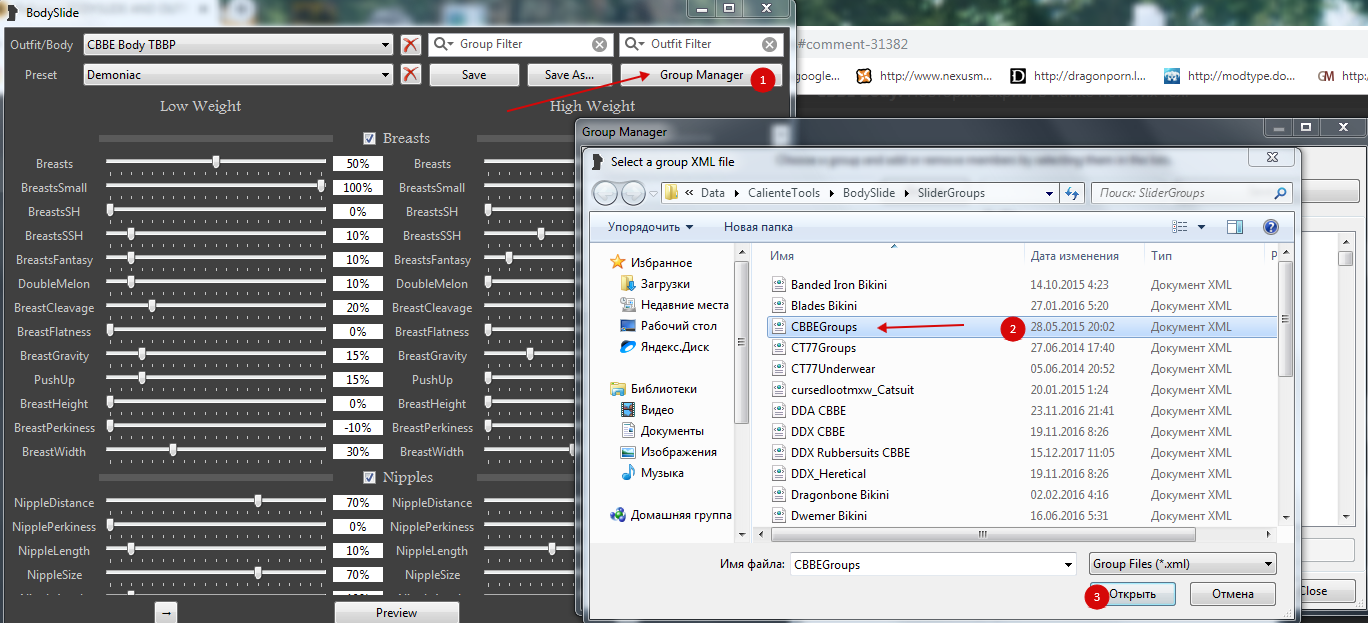Click Новая папка in the dialog toolbar

[758, 227]
